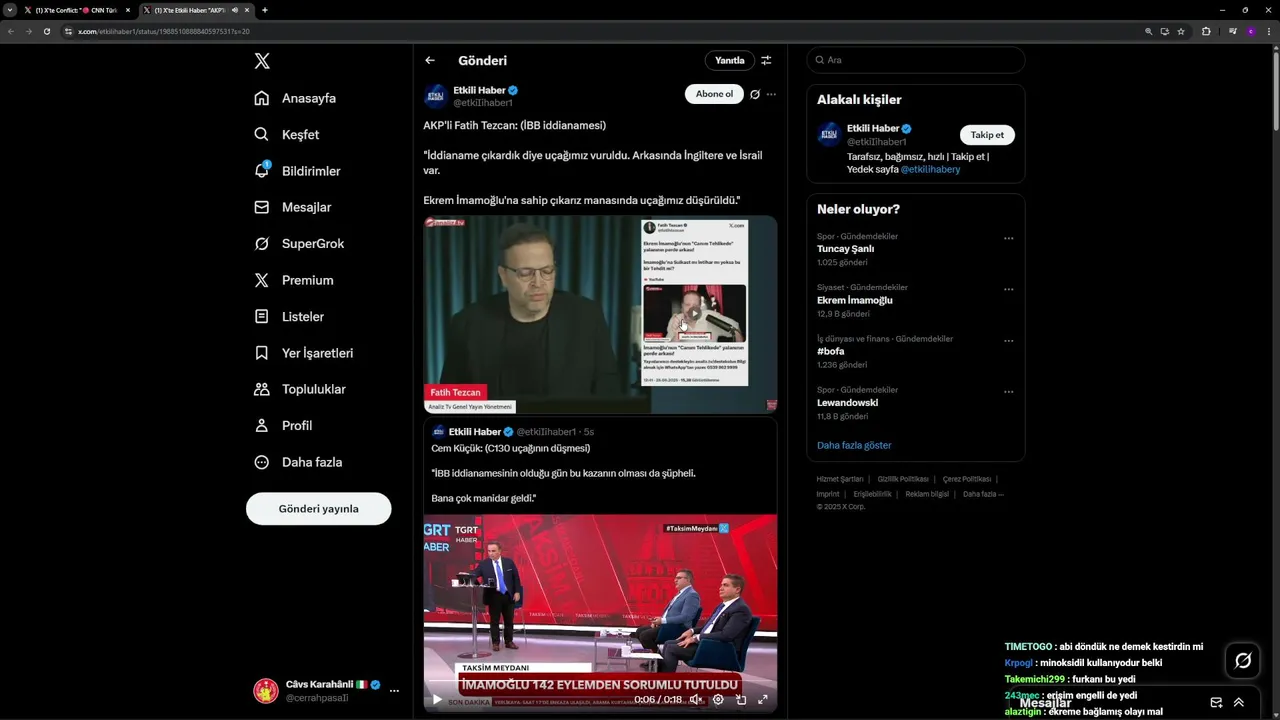Open the Premium page
The image size is (1280, 720).
tap(294, 280)
